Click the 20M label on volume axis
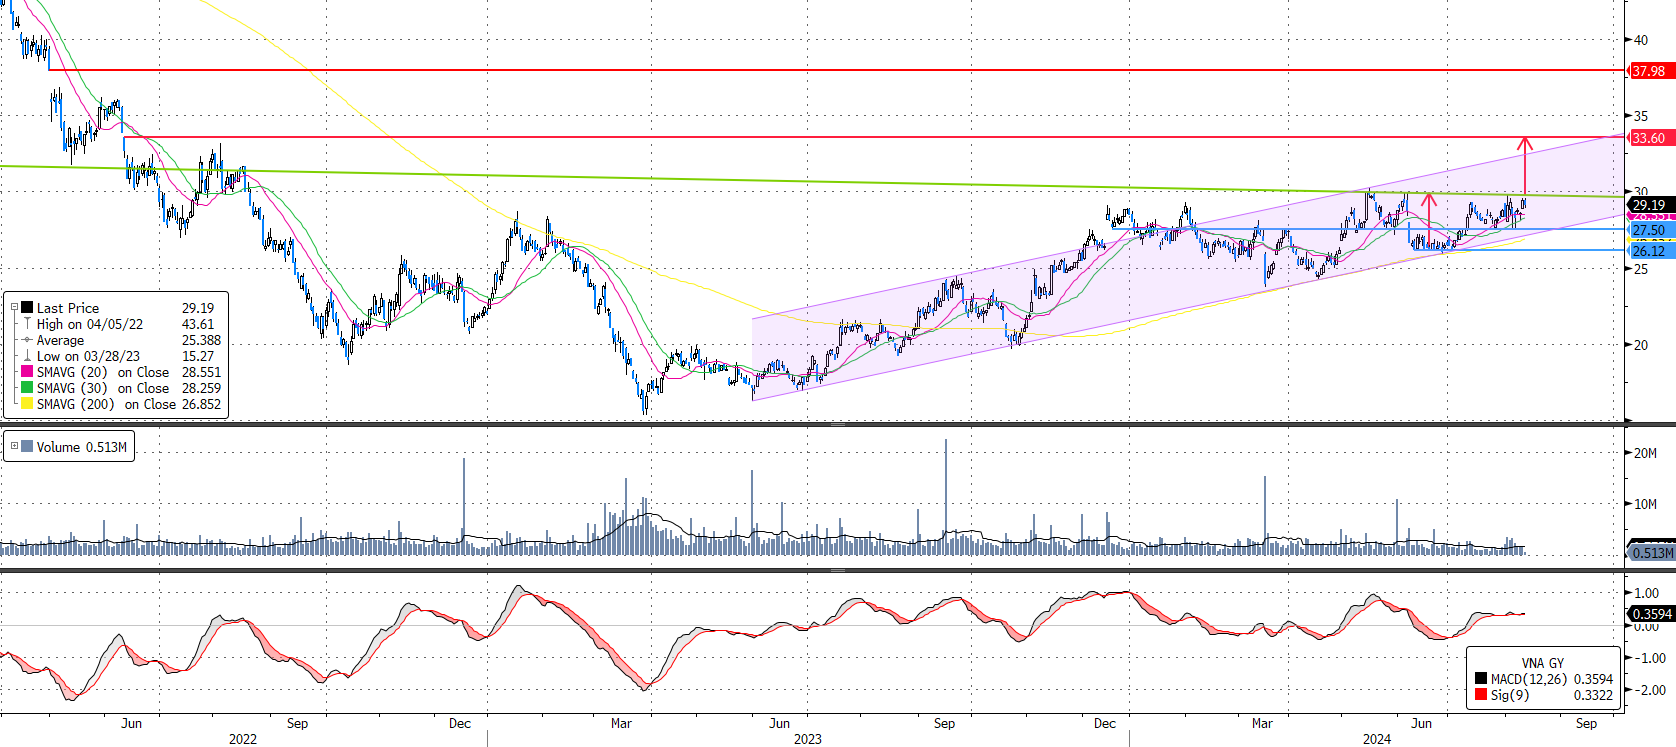The height and width of the screenshot is (747, 1676). pos(1645,453)
